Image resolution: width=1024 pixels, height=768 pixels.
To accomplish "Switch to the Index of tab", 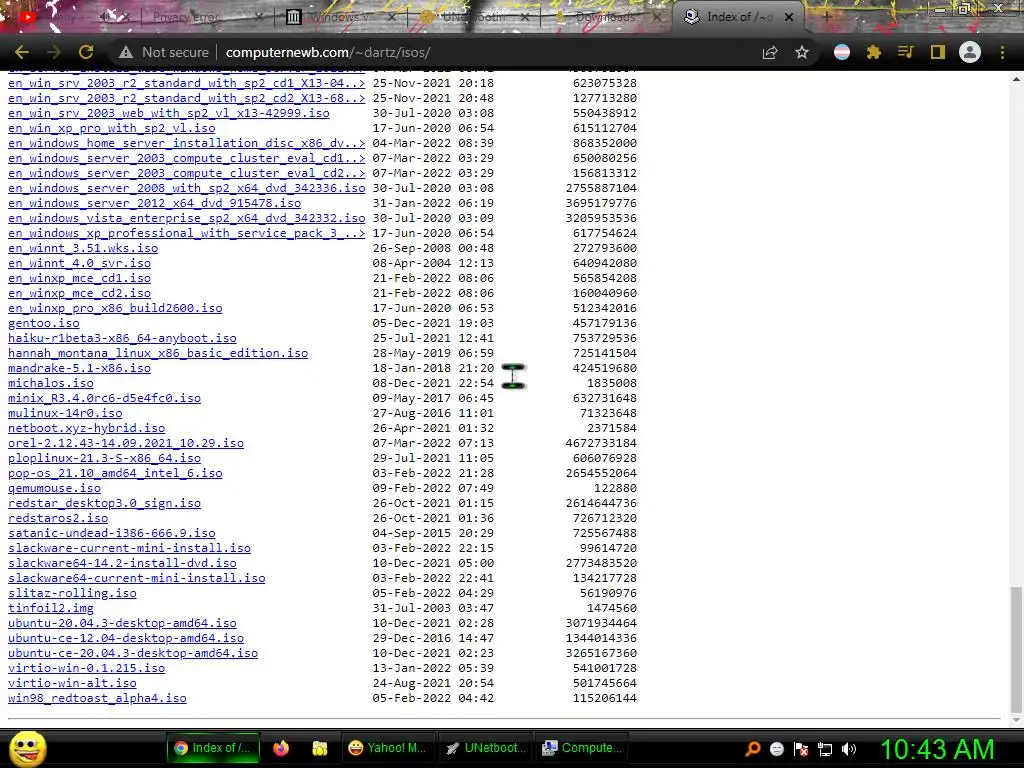I will [x=738, y=17].
